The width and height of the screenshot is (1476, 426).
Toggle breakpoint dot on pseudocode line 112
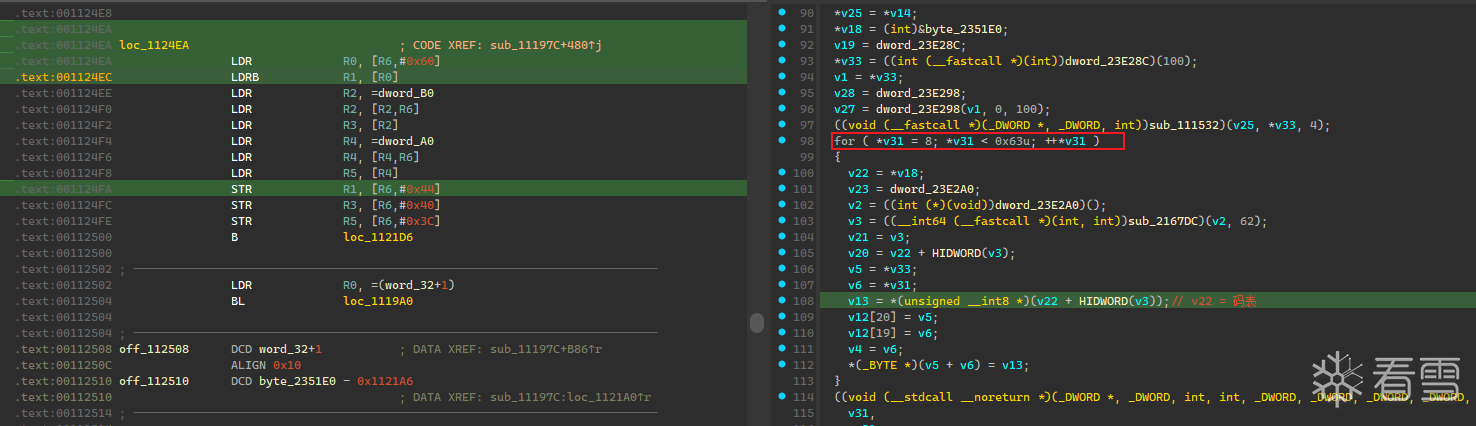(780, 365)
